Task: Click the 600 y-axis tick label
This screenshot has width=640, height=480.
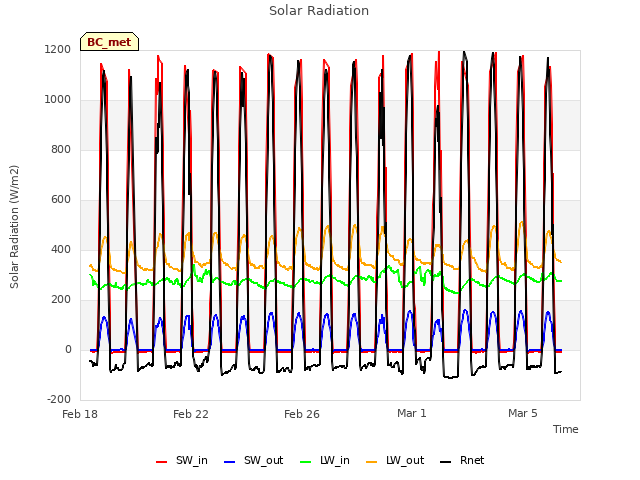Action: (x=61, y=200)
